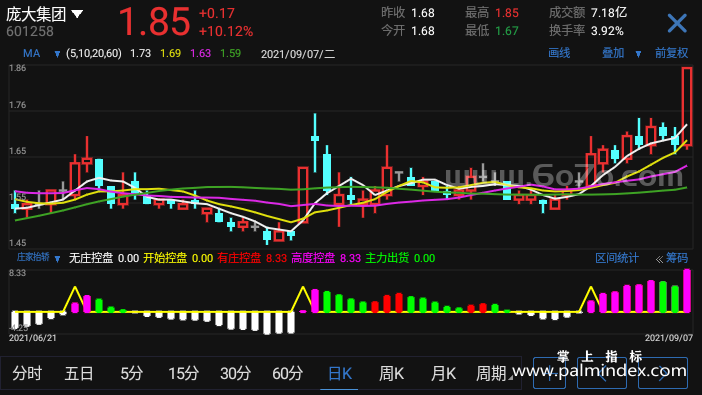Click the 最低 1.67 value
Viewport: 702px width, 395px height.
[x=507, y=31]
